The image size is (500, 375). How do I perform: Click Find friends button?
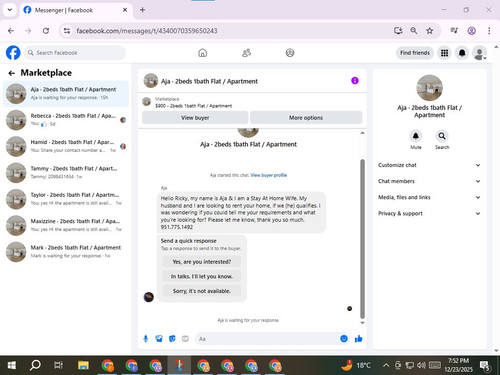click(x=415, y=53)
